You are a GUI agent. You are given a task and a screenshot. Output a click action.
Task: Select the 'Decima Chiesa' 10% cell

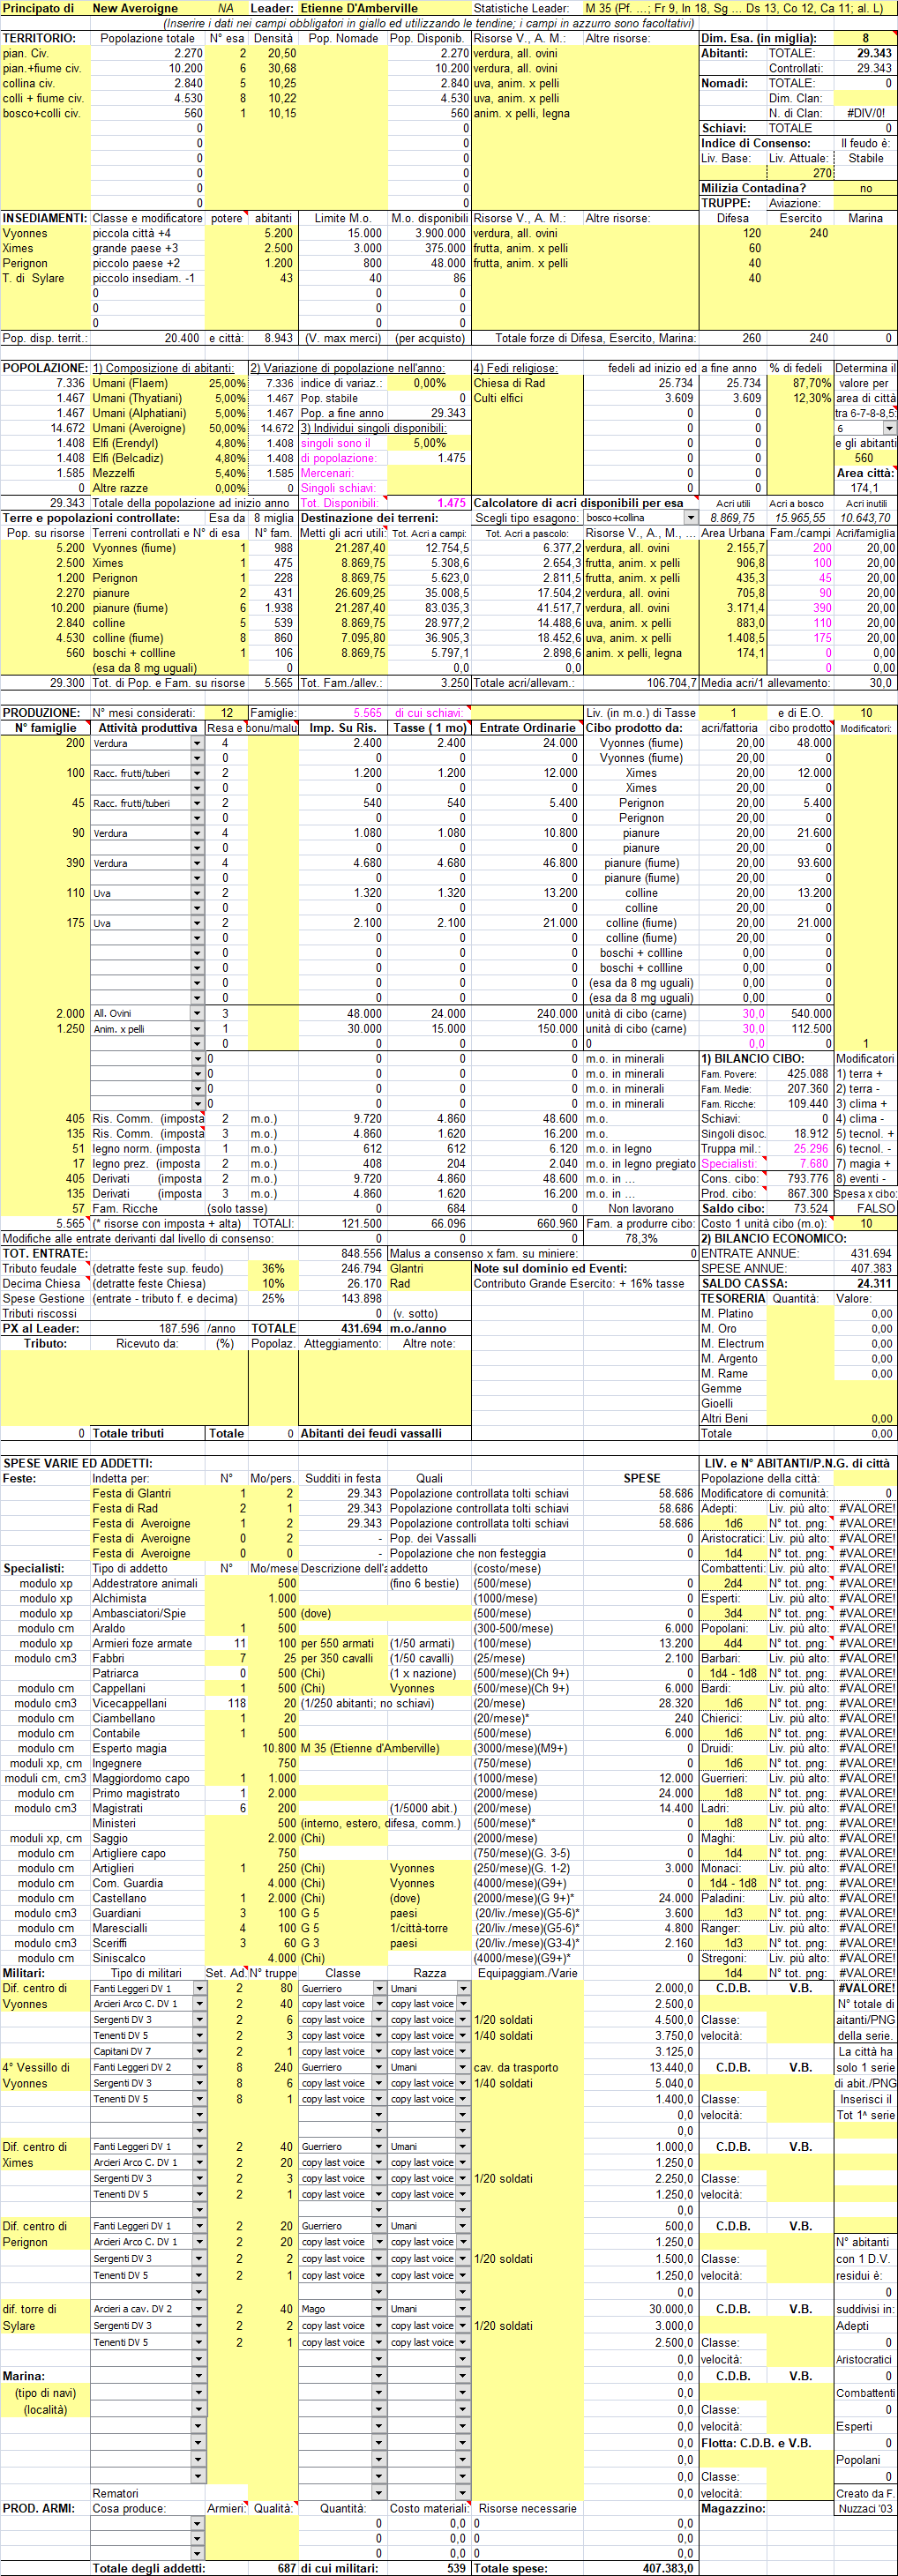click(273, 1283)
